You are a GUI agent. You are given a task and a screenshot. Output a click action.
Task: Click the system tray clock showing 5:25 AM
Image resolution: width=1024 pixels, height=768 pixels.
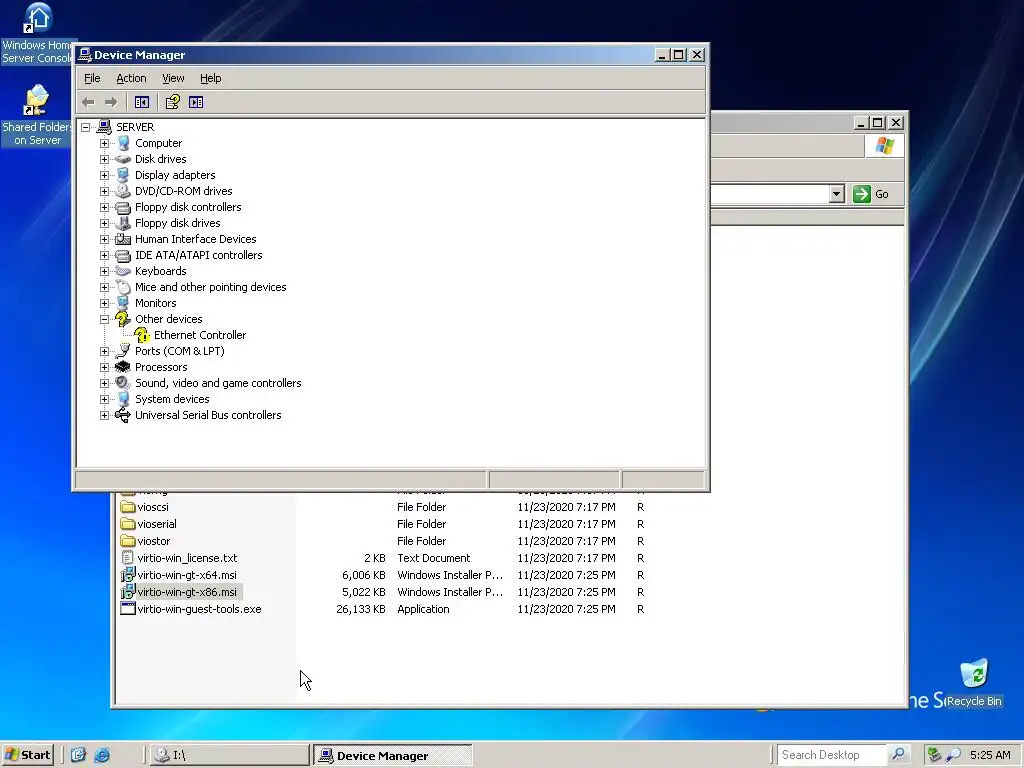tap(990, 755)
